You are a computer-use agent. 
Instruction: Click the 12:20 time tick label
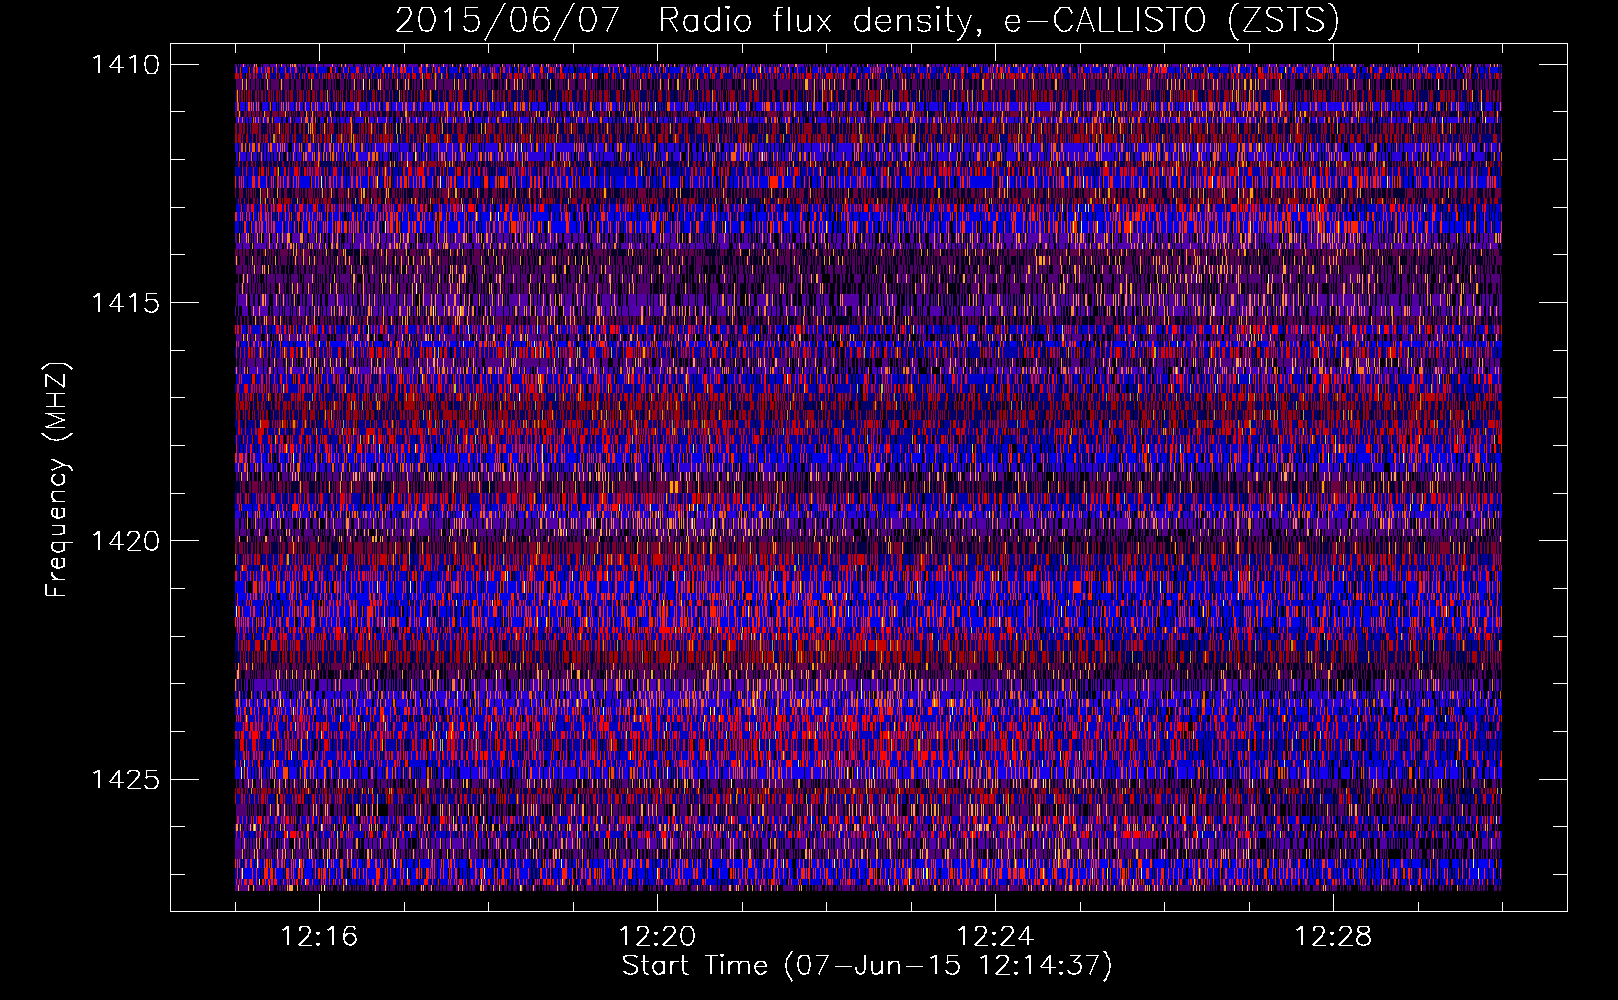click(657, 937)
